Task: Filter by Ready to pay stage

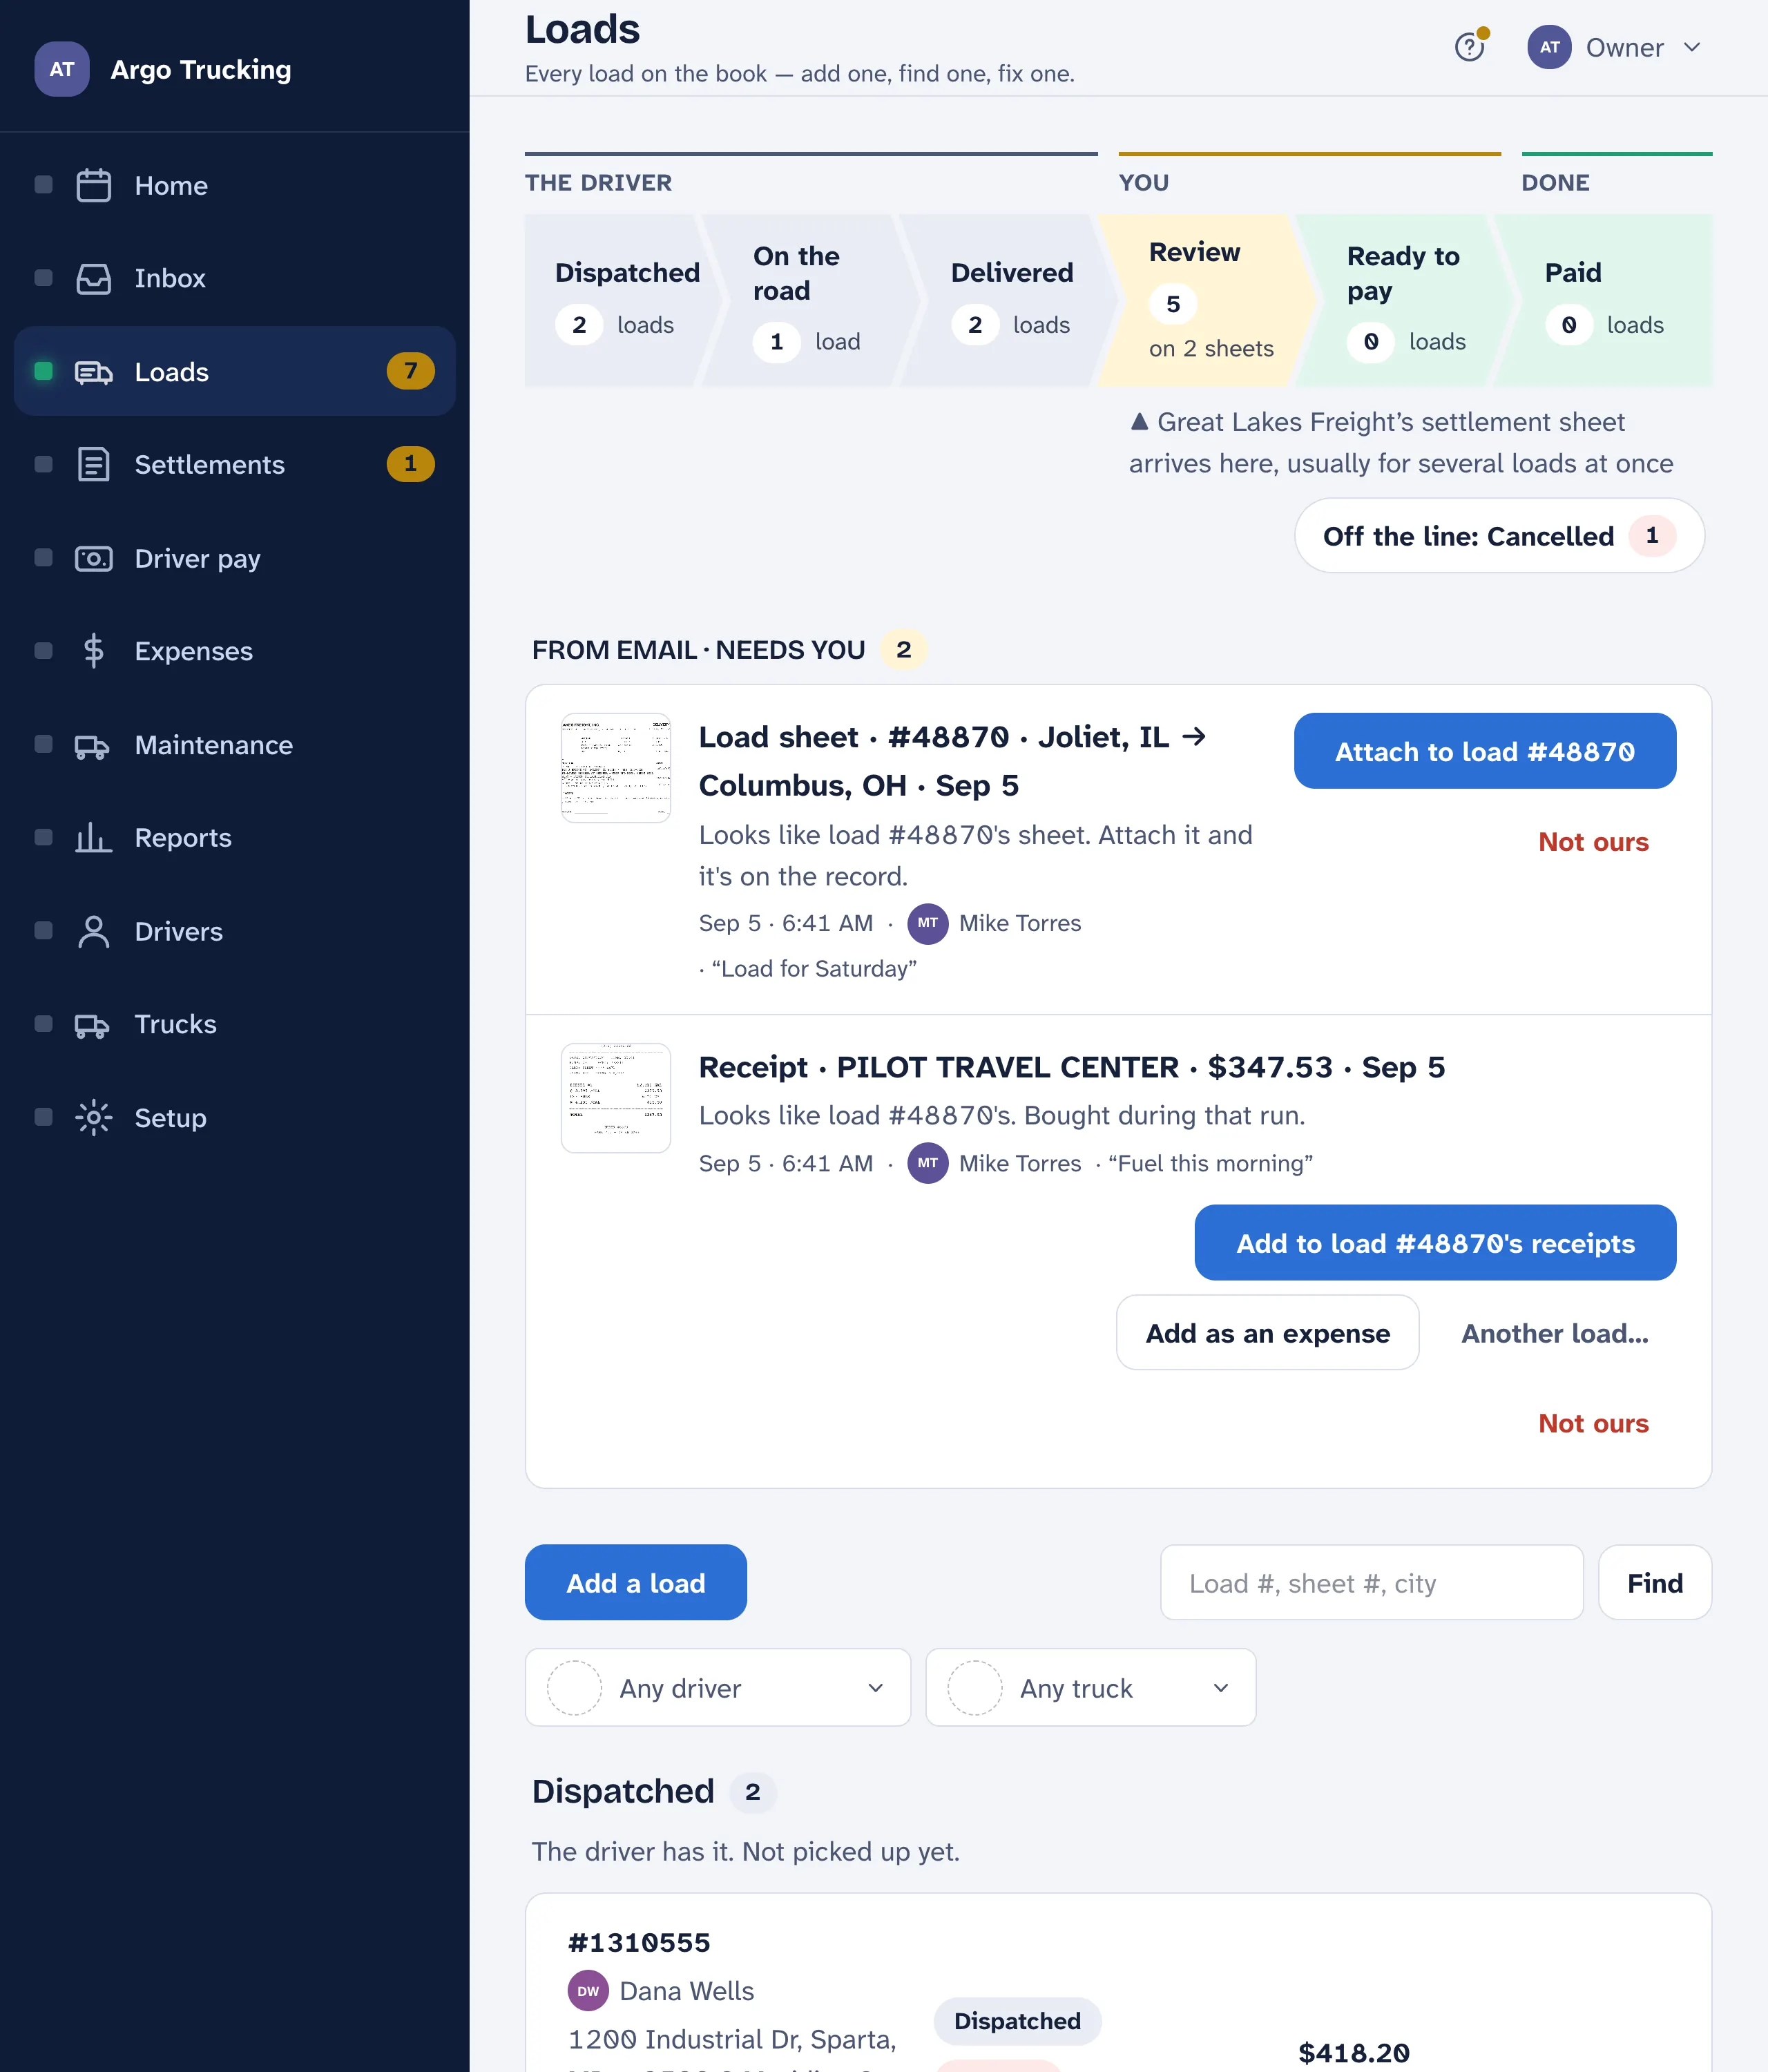Action: [1404, 300]
